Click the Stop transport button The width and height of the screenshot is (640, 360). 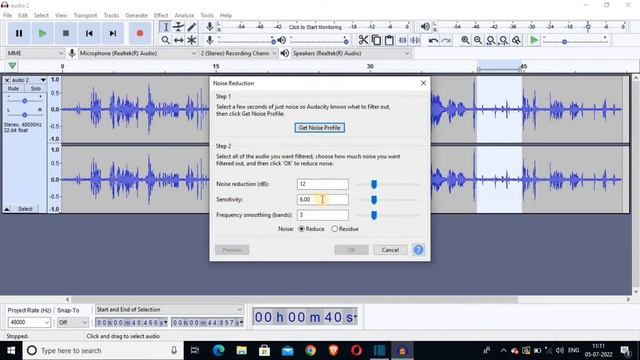(66, 33)
